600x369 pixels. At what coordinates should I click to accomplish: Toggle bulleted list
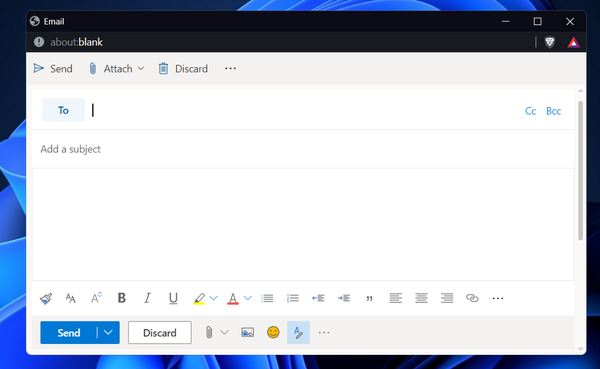click(267, 298)
